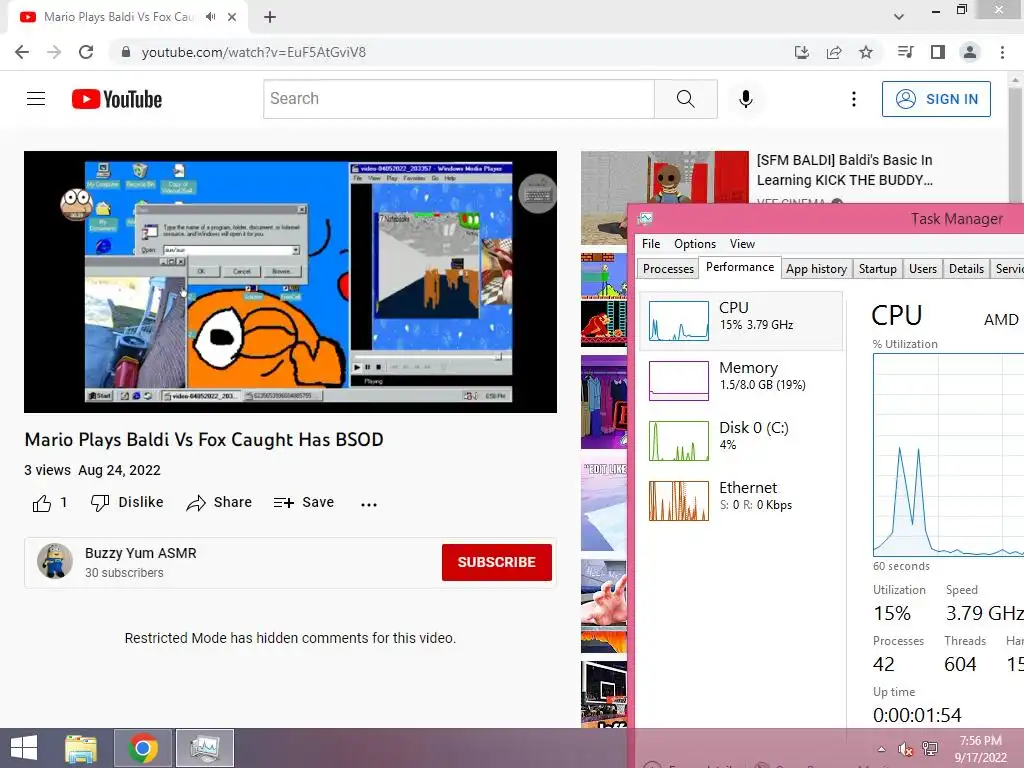Open more actions ellipsis under the video

[x=369, y=504]
